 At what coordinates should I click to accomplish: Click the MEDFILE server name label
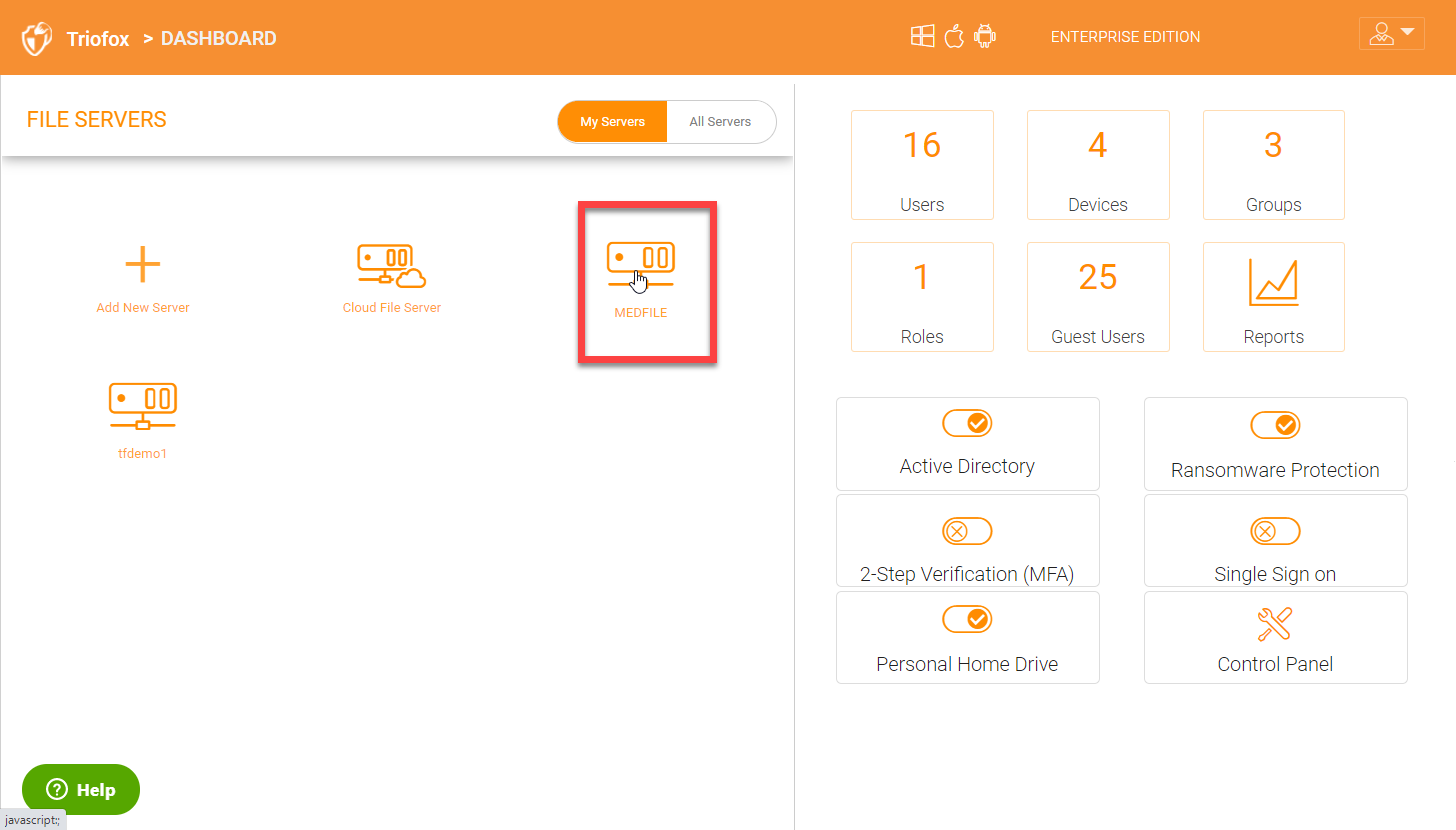pyautogui.click(x=641, y=313)
